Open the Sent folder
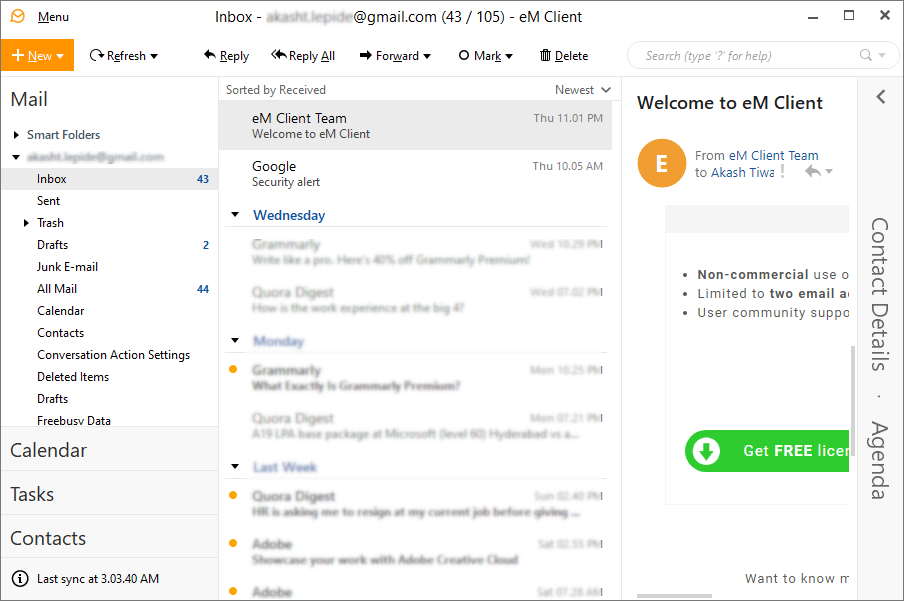904x601 pixels. click(x=48, y=201)
